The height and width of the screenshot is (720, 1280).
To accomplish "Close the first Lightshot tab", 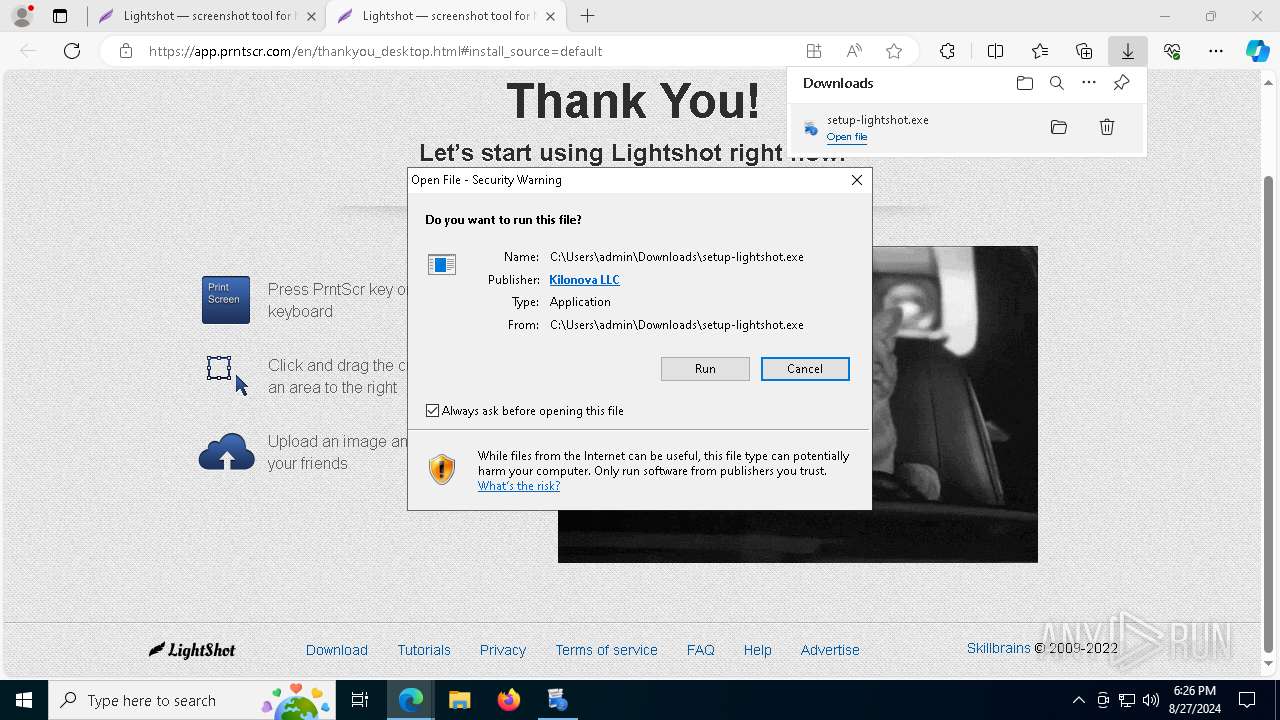I will 311,16.
